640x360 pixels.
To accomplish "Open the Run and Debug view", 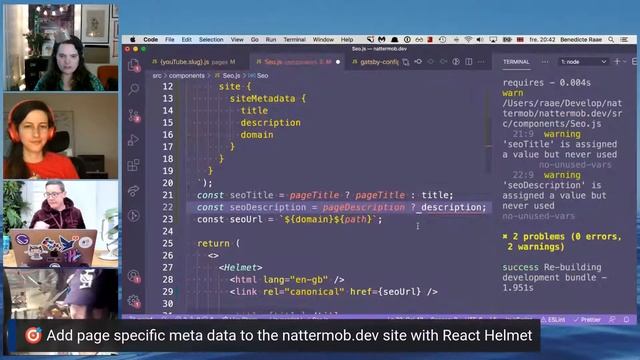I will [x=133, y=140].
